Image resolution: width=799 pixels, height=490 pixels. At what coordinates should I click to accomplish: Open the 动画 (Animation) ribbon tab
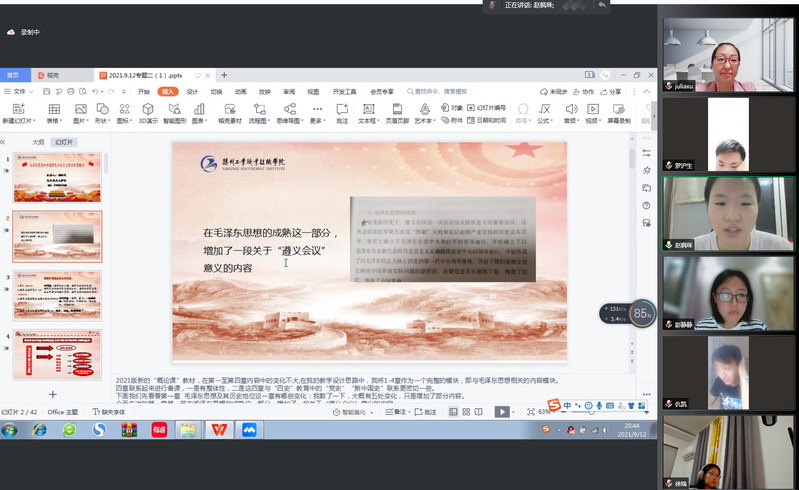click(x=240, y=91)
